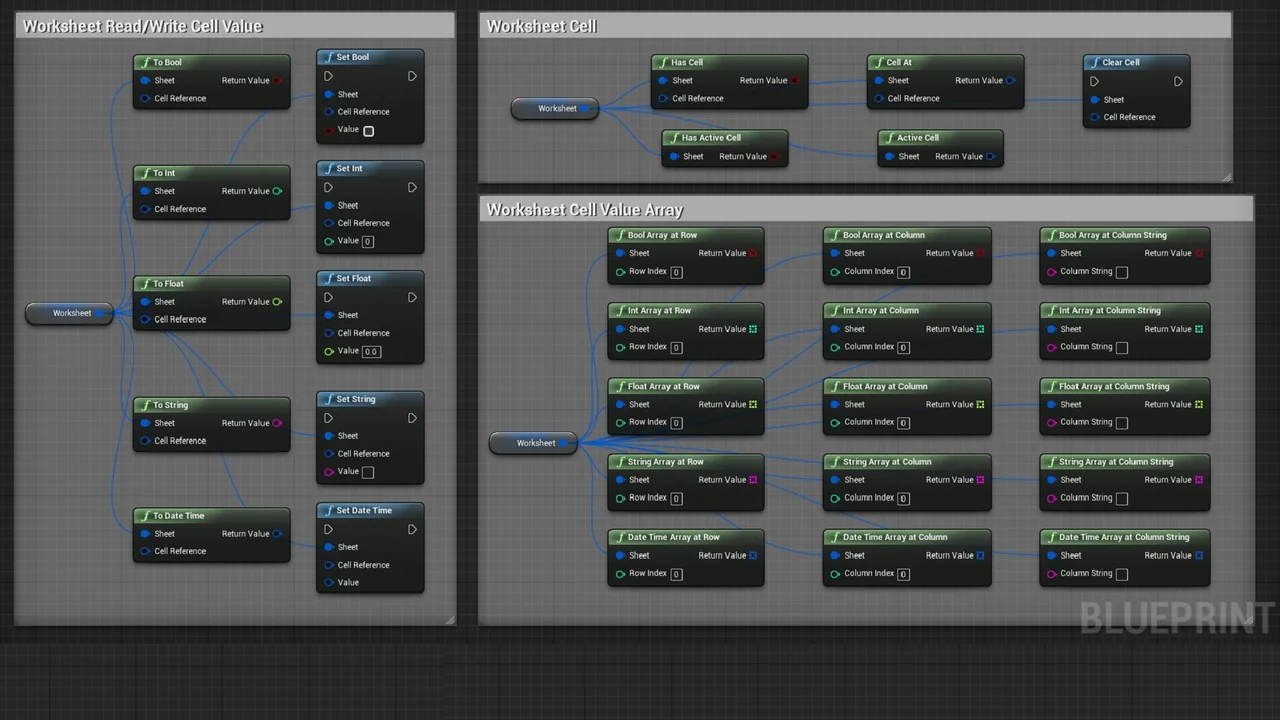Click Column Index field in Float Array at Column
Viewport: 1280px width, 720px height.
(x=903, y=423)
